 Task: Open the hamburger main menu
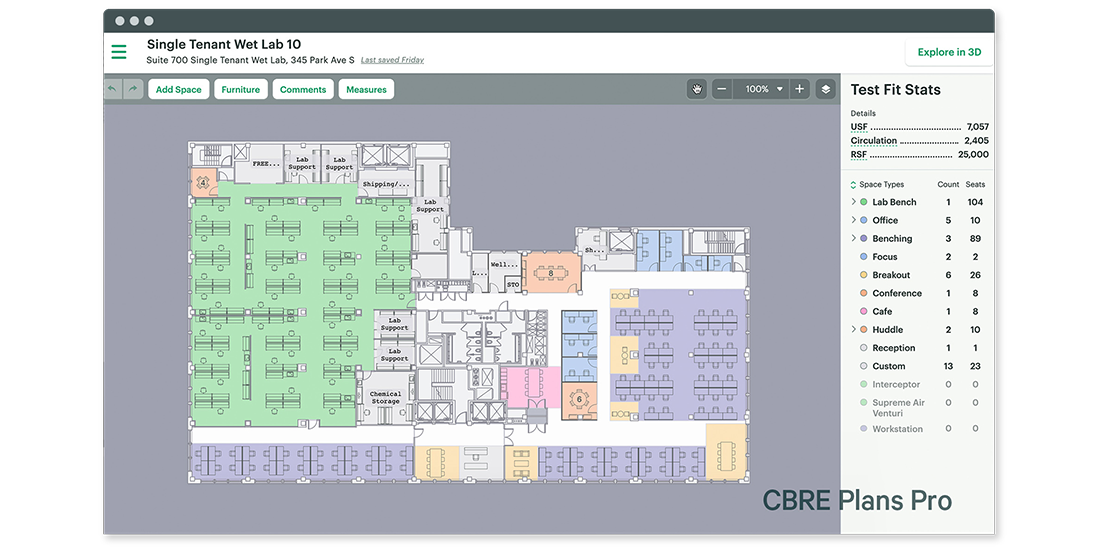coord(119,53)
